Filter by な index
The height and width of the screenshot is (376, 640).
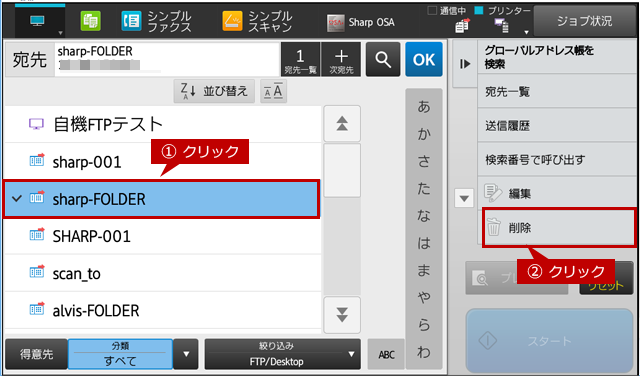(424, 216)
